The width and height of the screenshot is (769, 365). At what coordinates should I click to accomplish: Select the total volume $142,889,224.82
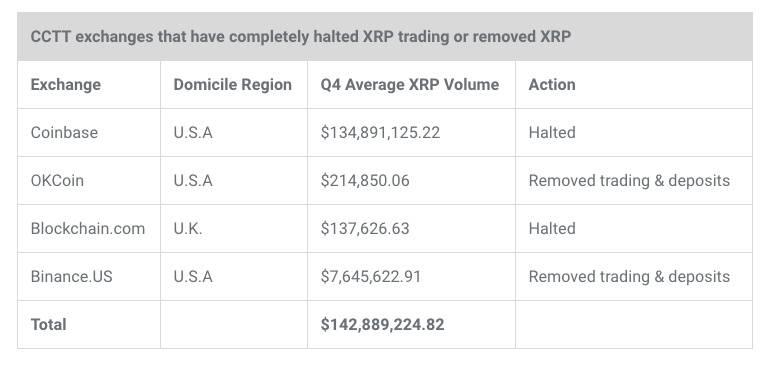click(383, 325)
